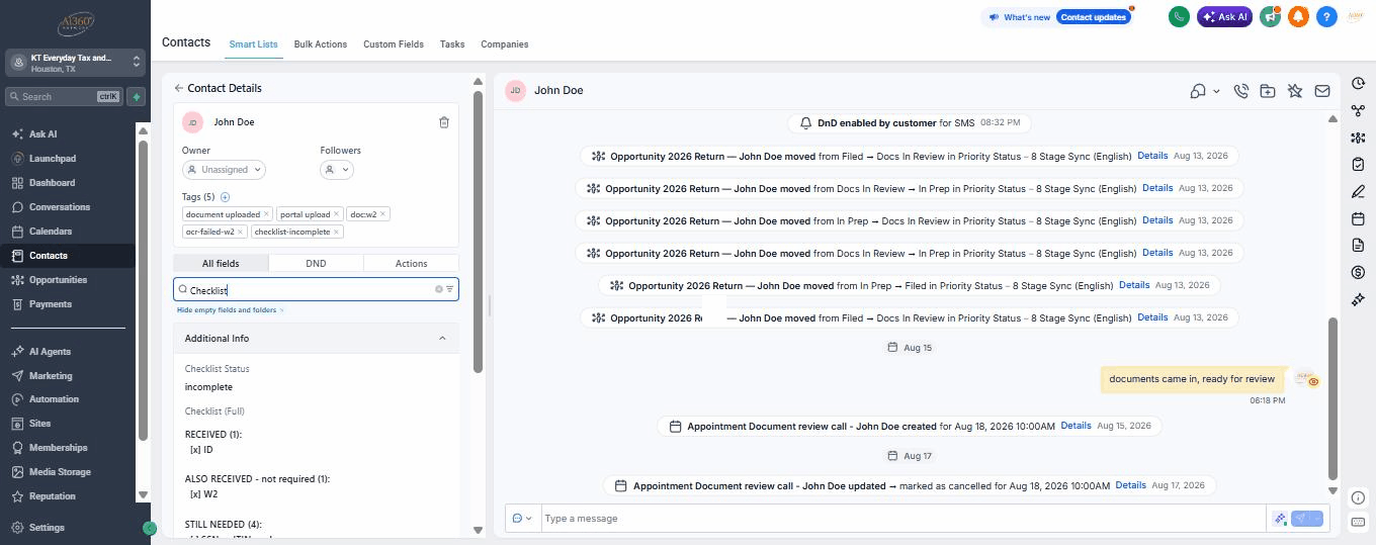The height and width of the screenshot is (545, 1376).
Task: Remove the "checklist-incomplete" tag
Action: (x=336, y=231)
